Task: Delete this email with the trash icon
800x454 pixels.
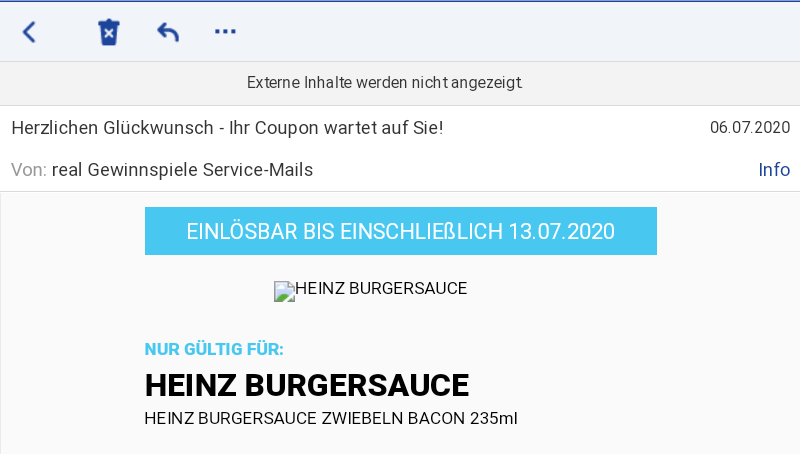Action: click(x=109, y=32)
